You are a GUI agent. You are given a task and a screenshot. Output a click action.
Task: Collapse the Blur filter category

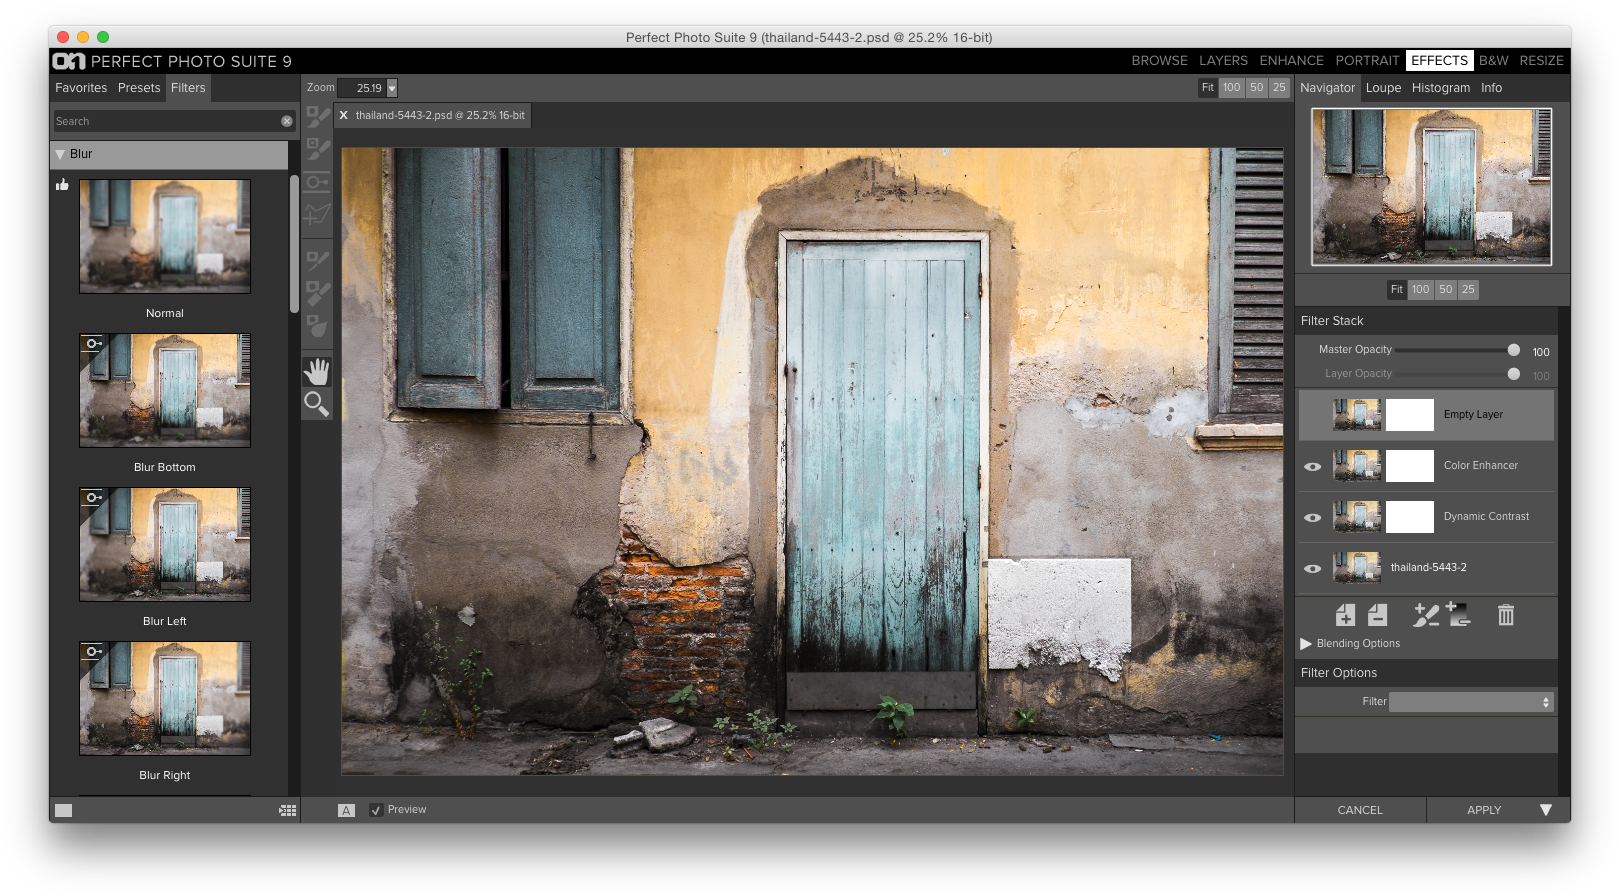click(61, 155)
